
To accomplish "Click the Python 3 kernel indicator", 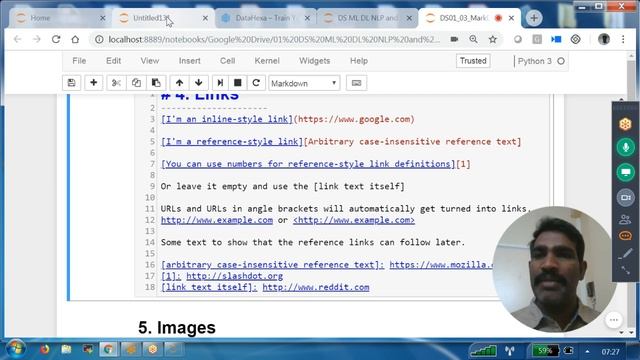I will pyautogui.click(x=541, y=61).
